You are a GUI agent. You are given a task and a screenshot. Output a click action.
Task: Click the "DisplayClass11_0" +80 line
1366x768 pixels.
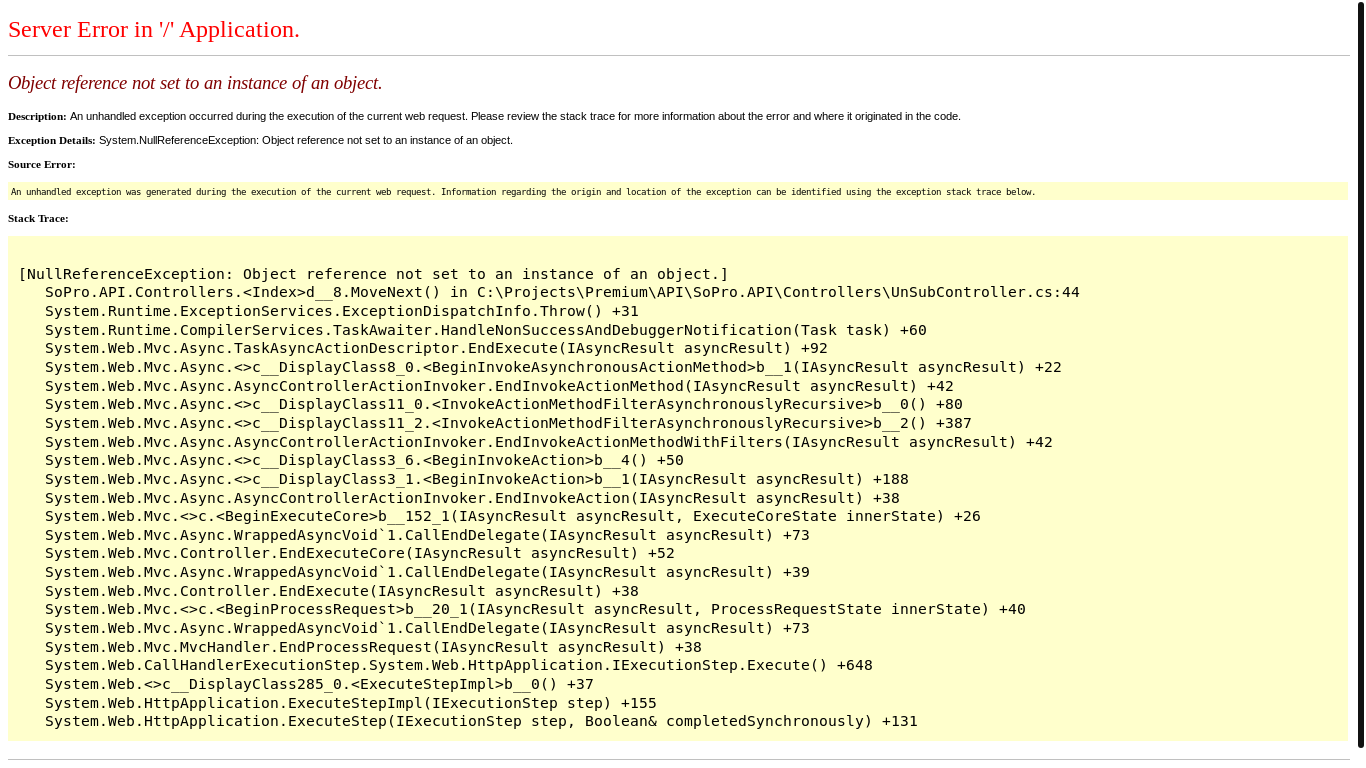click(504, 404)
